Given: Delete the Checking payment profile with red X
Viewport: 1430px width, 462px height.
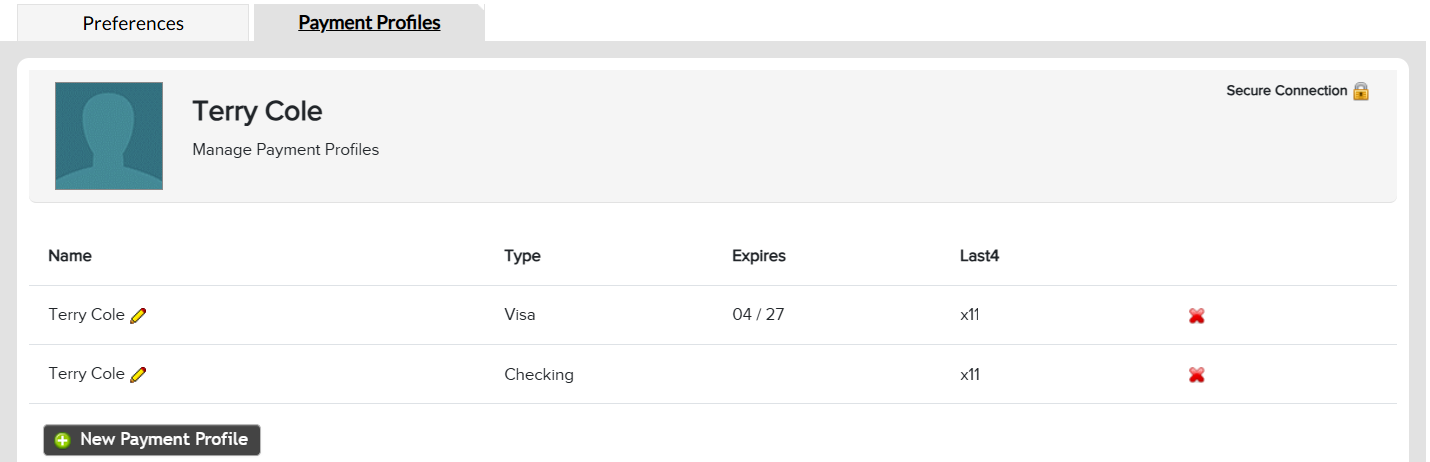Looking at the screenshot, I should pos(1196,375).
